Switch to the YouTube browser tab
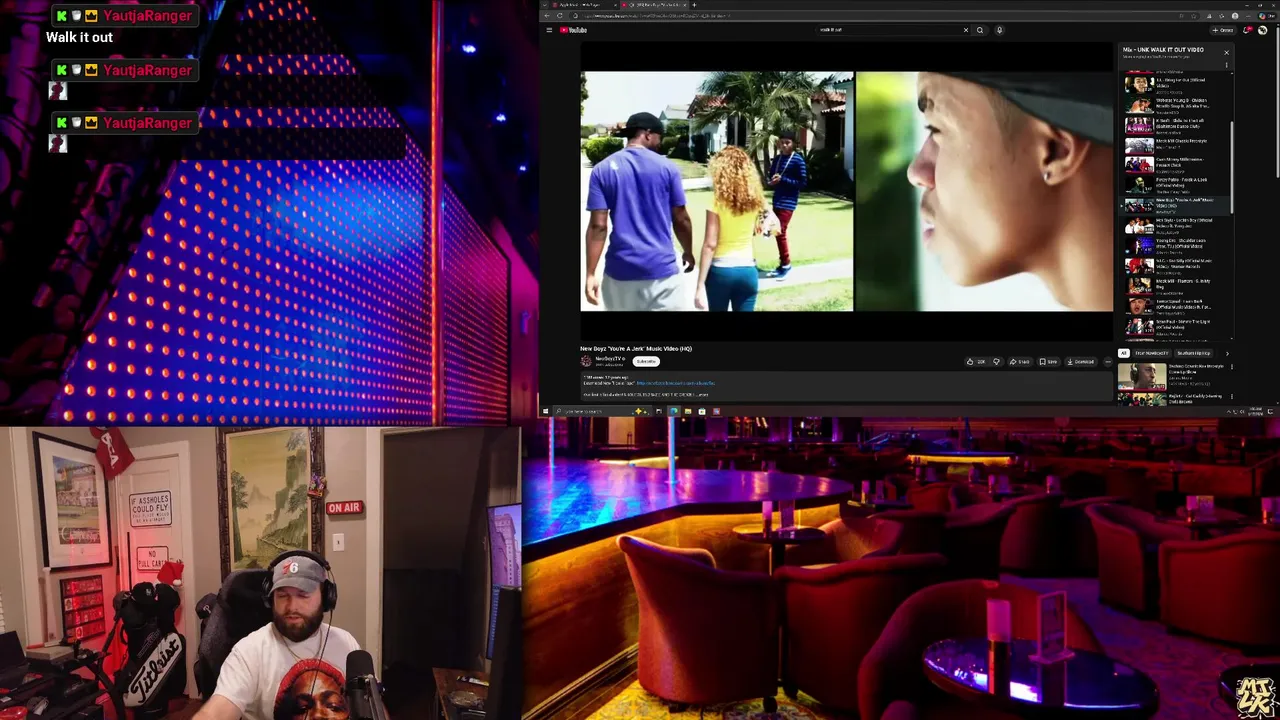 click(654, 5)
